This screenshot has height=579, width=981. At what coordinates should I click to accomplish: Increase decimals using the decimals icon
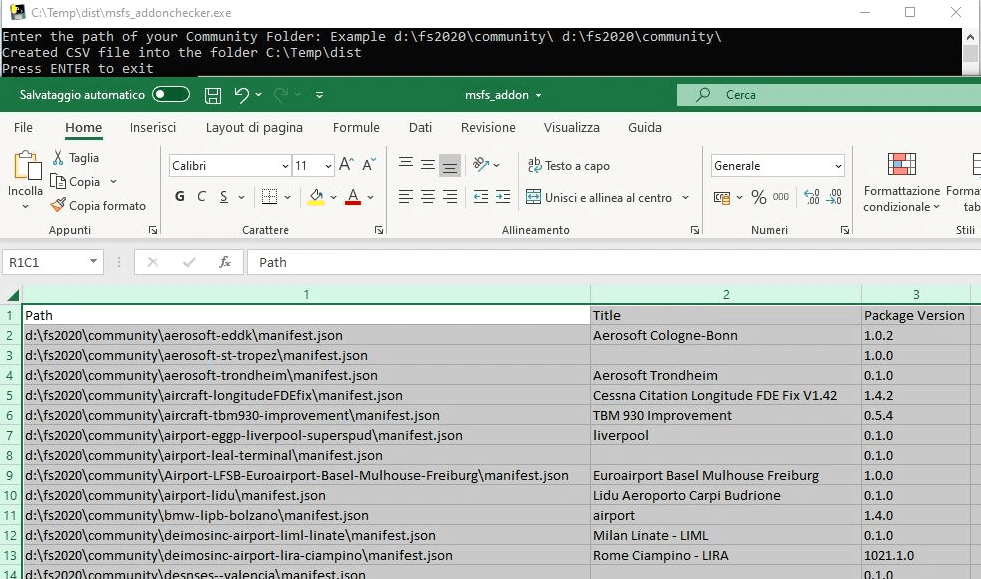tap(812, 197)
